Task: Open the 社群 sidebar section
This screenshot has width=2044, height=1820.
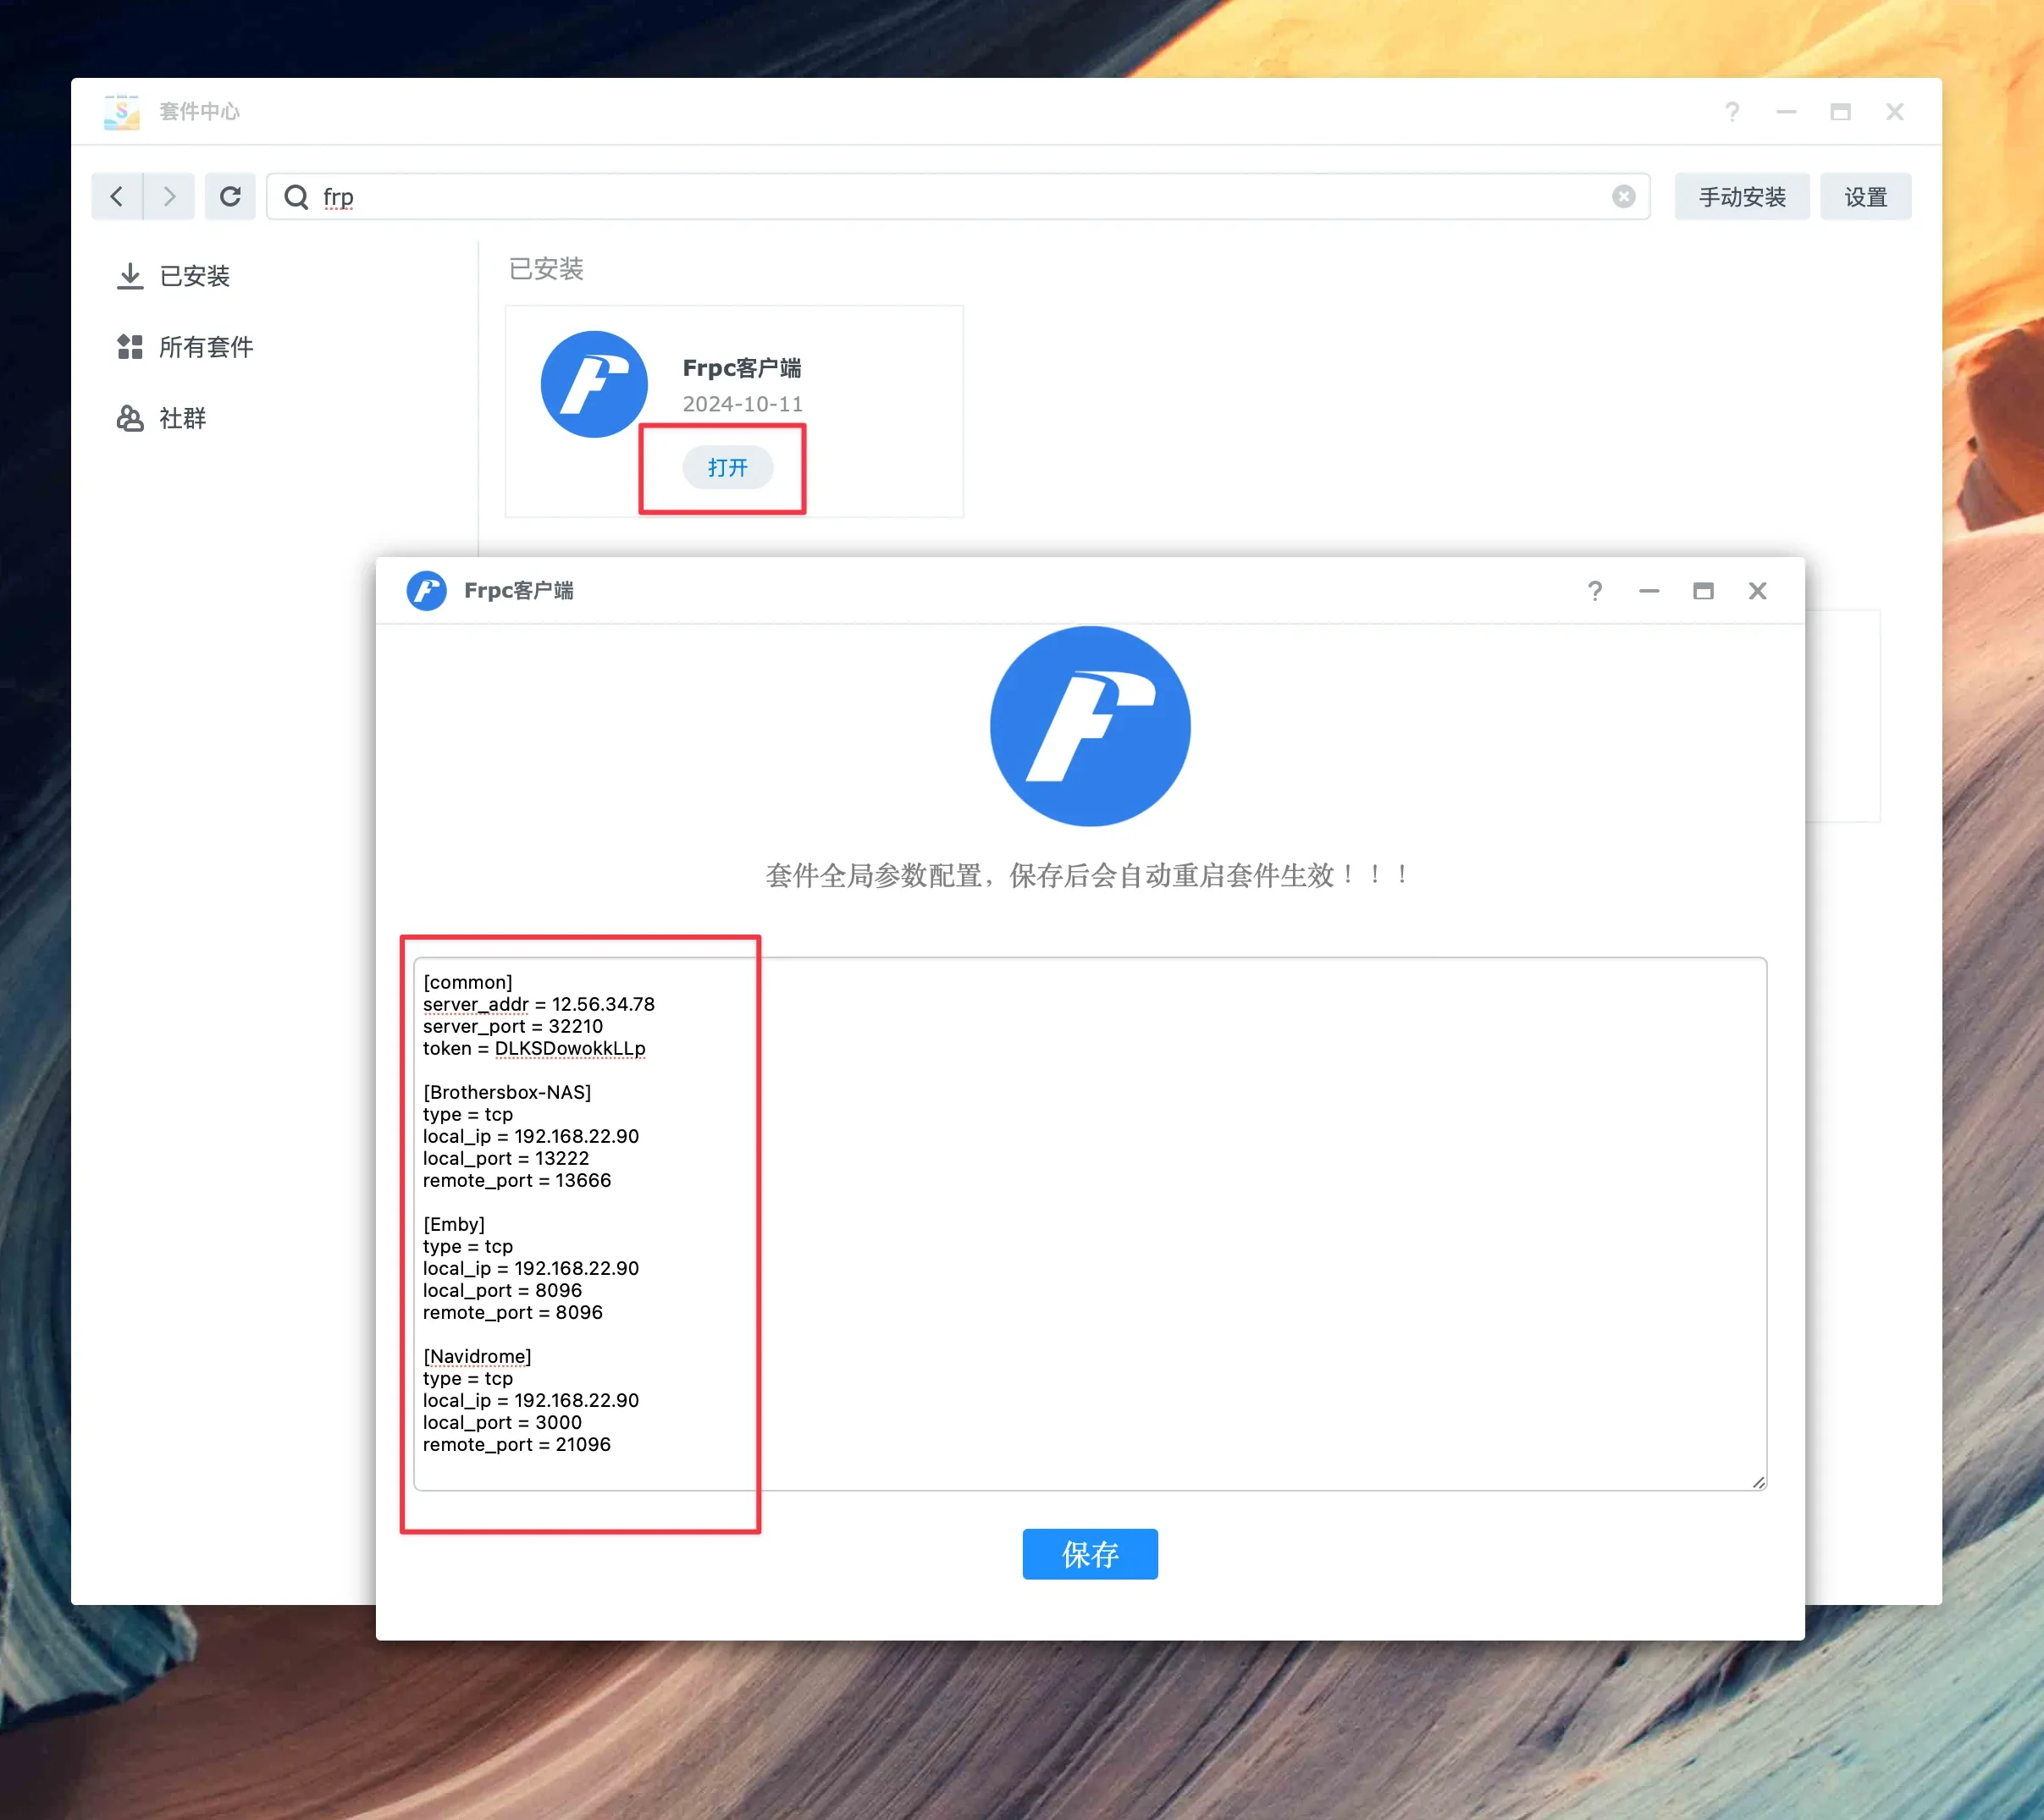Action: coord(162,418)
